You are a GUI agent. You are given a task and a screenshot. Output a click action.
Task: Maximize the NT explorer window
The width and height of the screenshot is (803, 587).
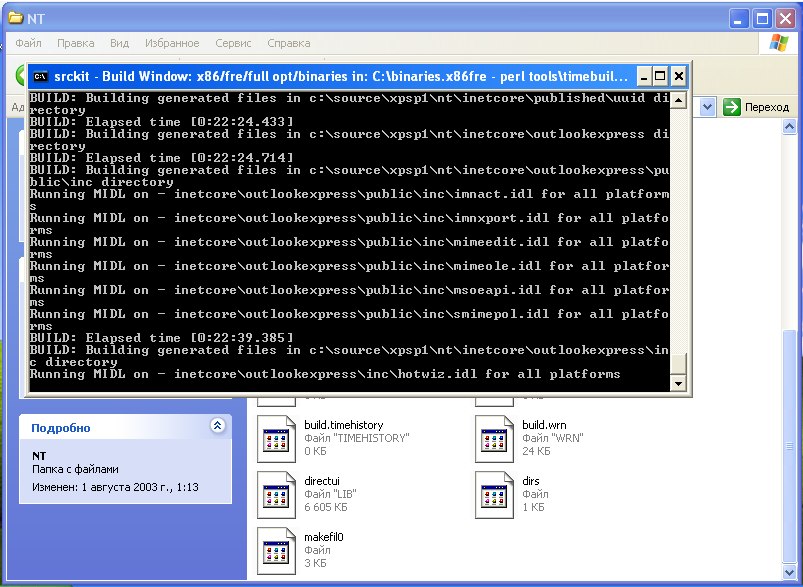click(x=762, y=19)
